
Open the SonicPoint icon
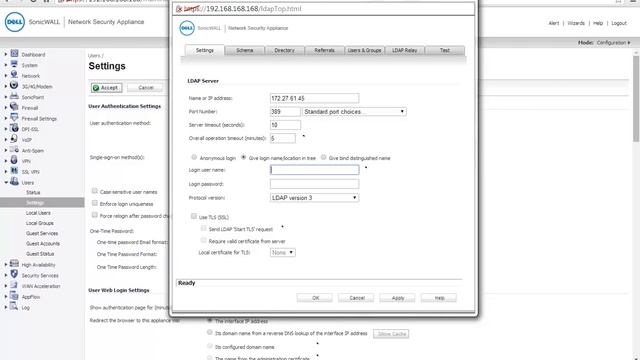(x=14, y=96)
